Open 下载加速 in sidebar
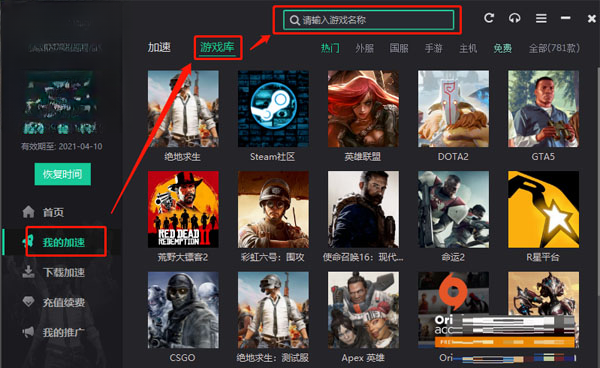This screenshot has width=600, height=368. 64,272
